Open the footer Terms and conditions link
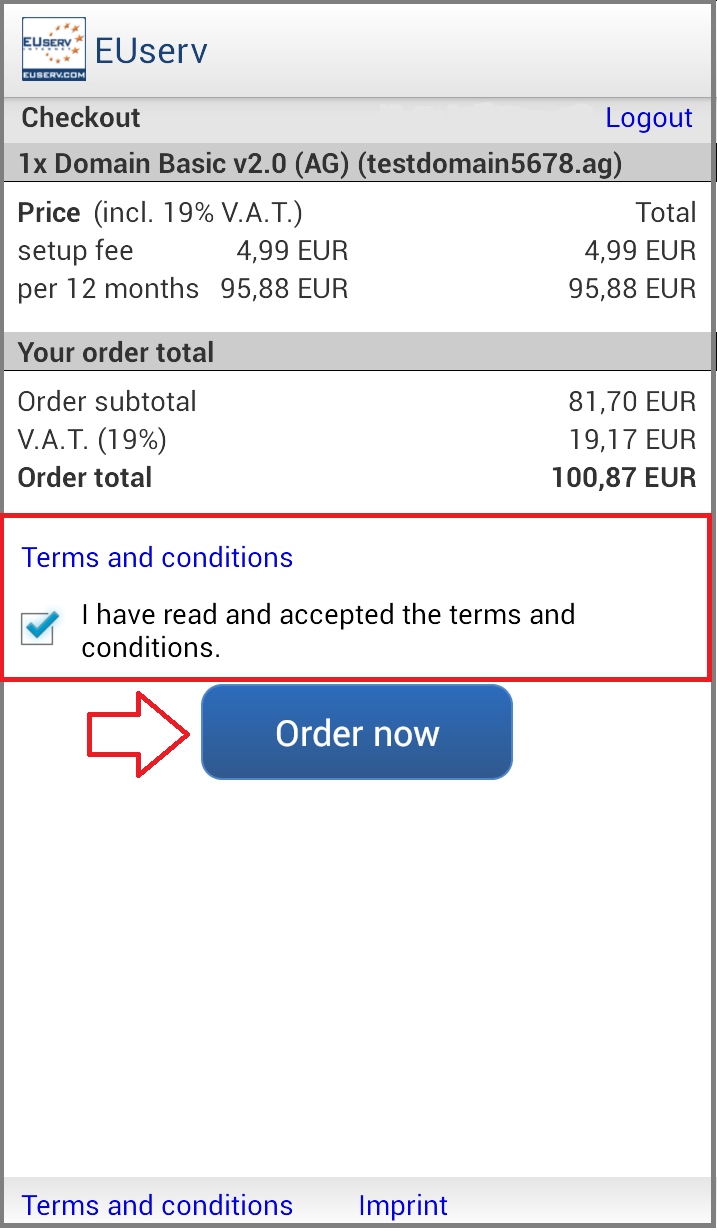 tap(157, 1205)
